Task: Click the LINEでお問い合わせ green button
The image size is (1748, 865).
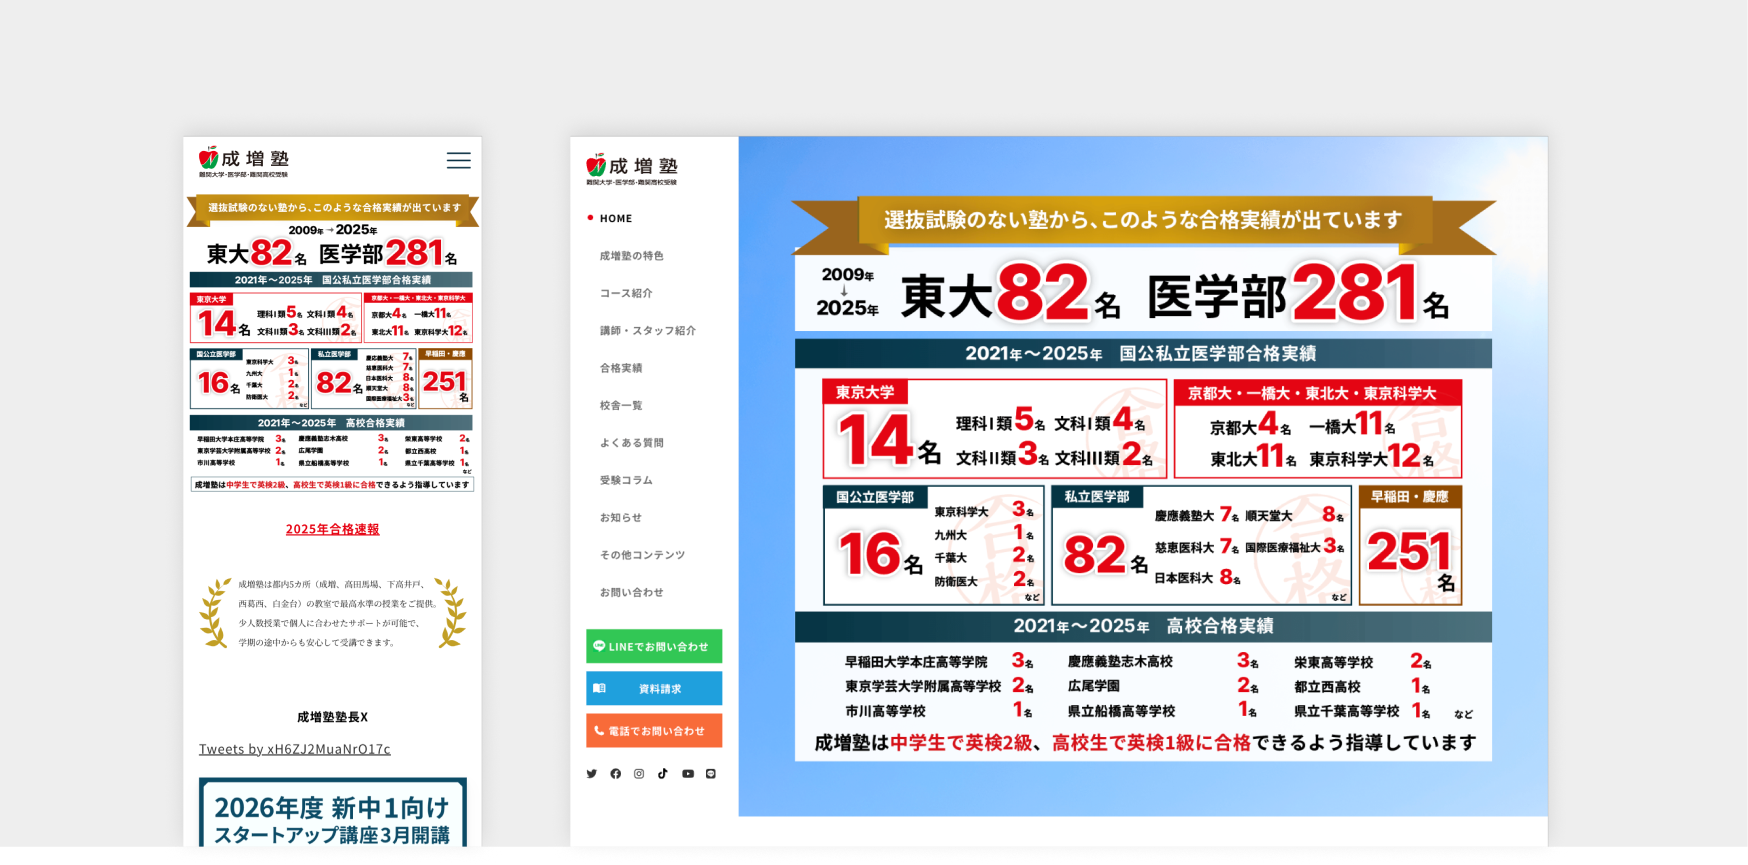Action: point(654,646)
